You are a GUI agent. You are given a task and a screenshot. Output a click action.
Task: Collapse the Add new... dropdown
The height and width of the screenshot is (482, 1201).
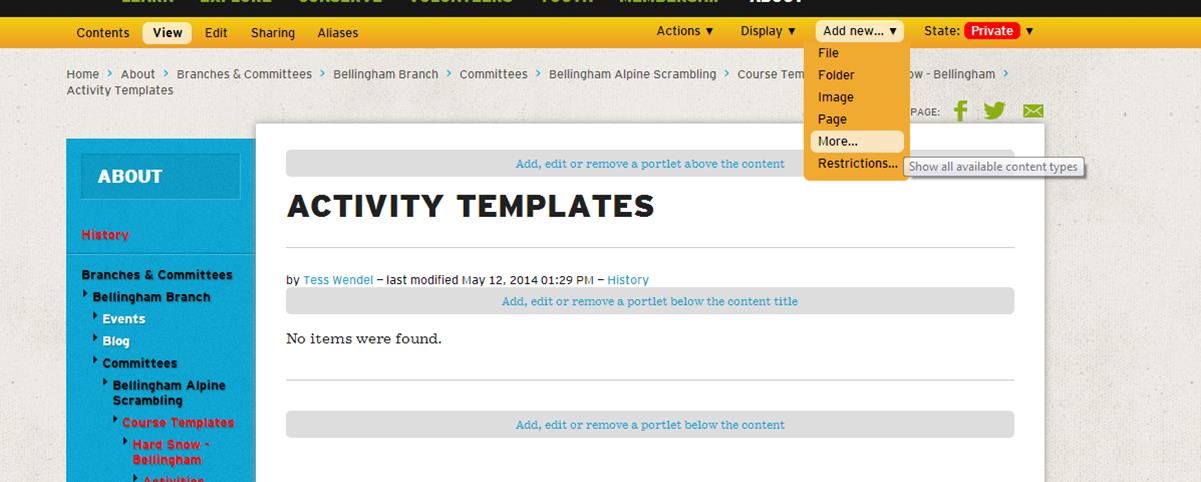pos(860,31)
